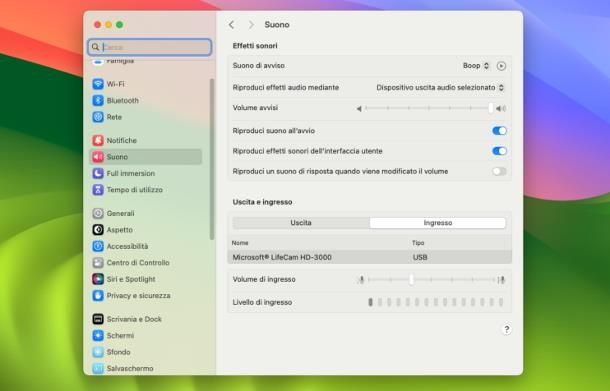Toggle Riproduci effetti sonori dell'interfaccia utente

click(499, 151)
